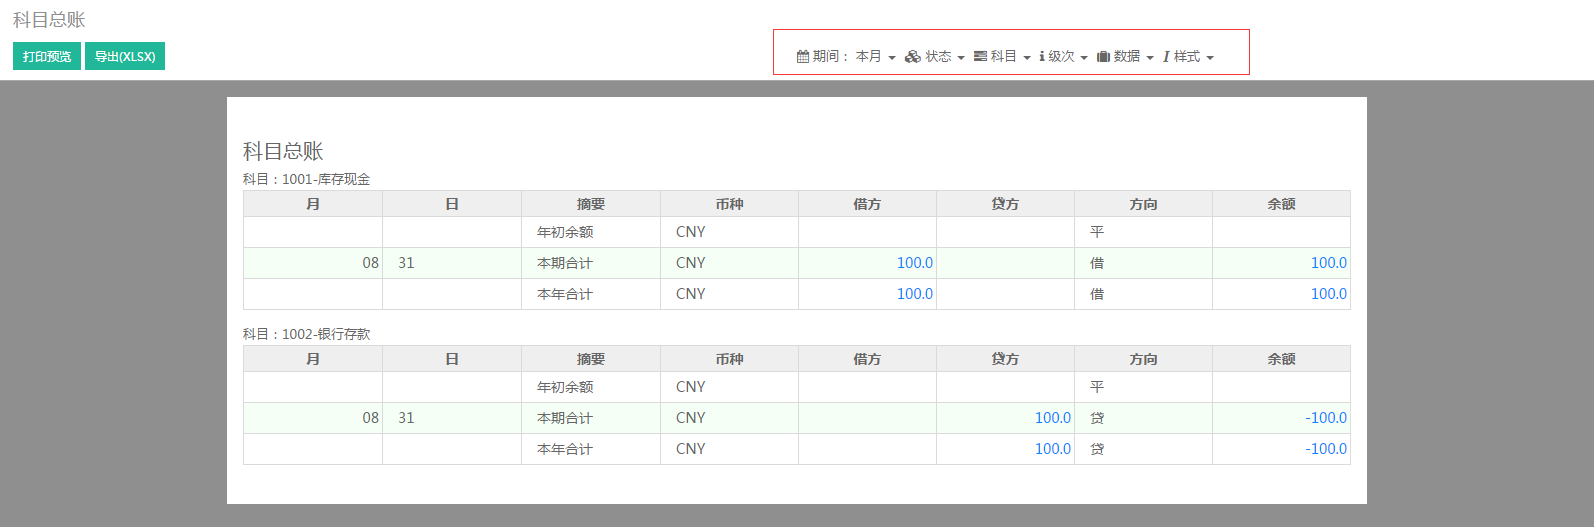The width and height of the screenshot is (1594, 527).
Task: Click the 科目：1001-库存现金 heading
Action: (x=306, y=179)
